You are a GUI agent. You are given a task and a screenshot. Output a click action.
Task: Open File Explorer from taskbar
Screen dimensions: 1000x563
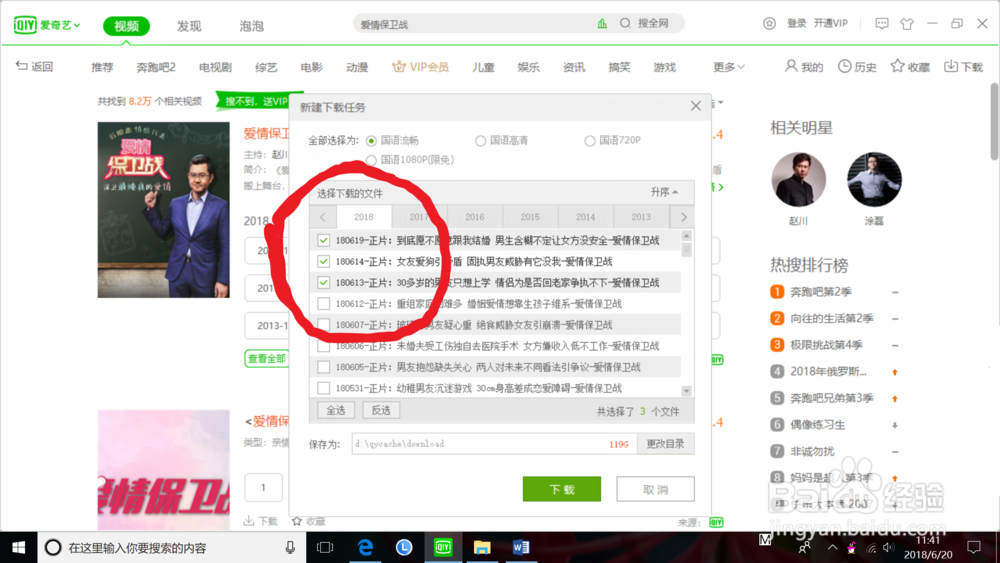click(x=482, y=548)
